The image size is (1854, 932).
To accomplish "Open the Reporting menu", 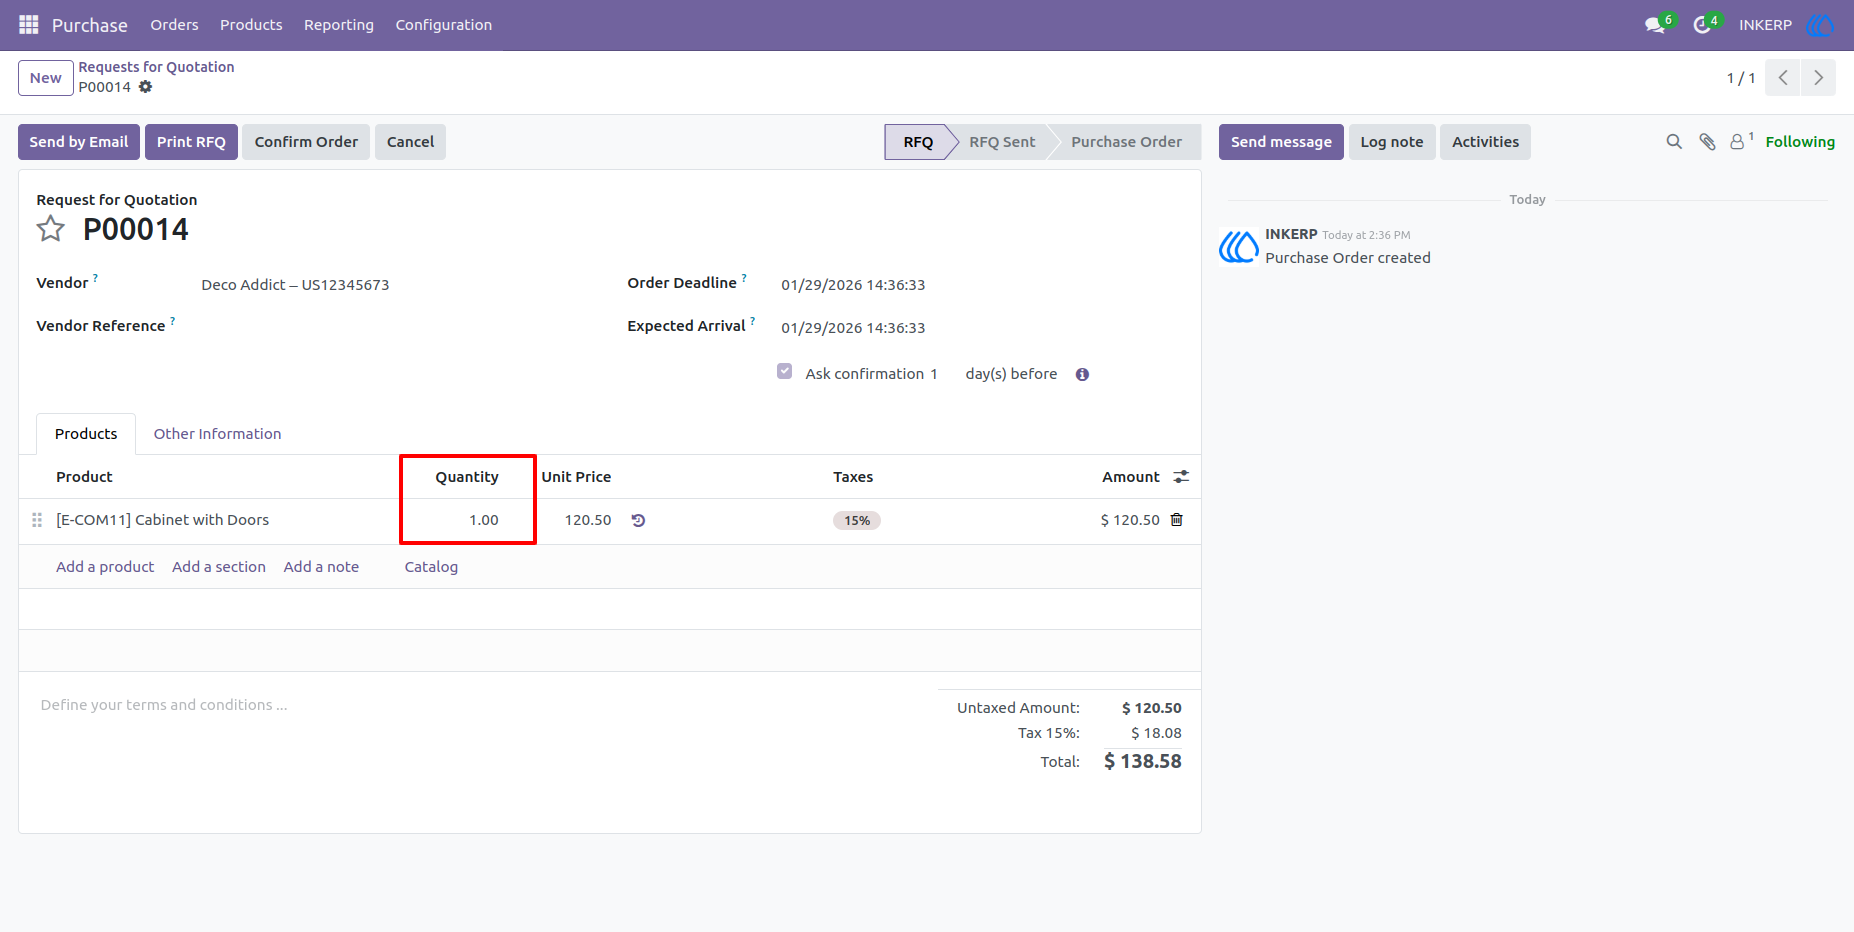I will 339,25.
